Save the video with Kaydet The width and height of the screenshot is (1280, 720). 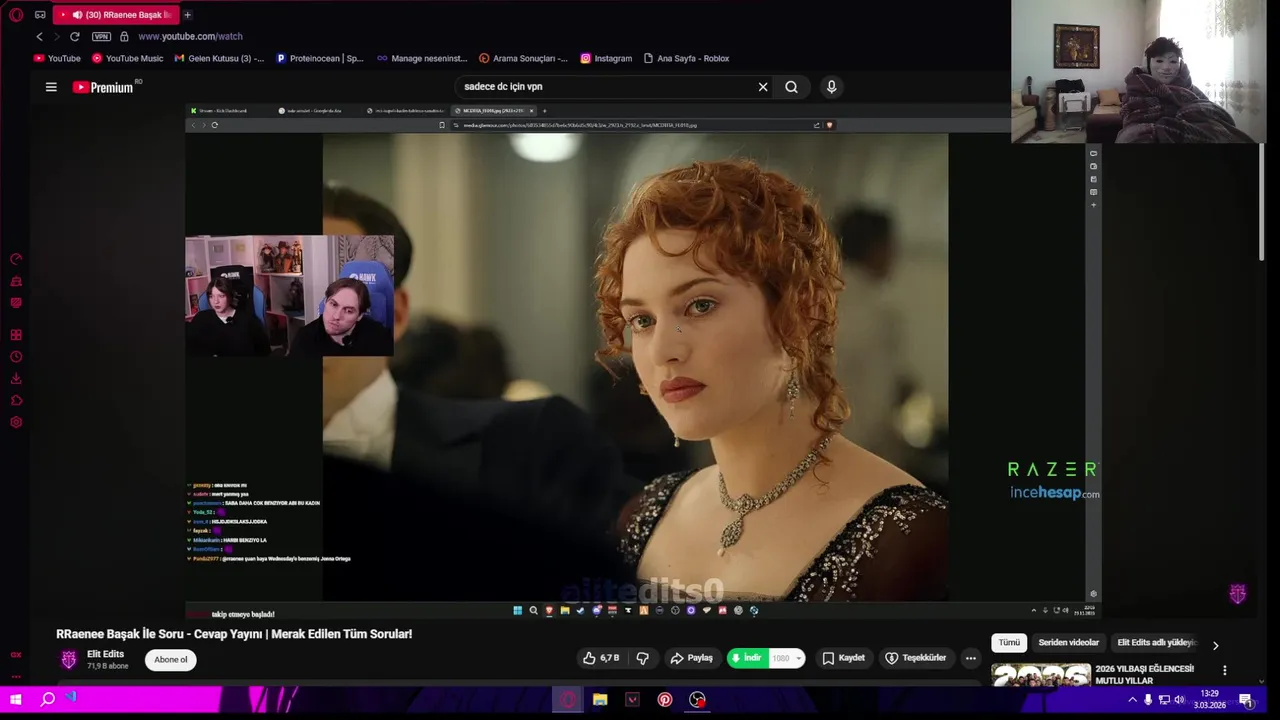tap(843, 658)
